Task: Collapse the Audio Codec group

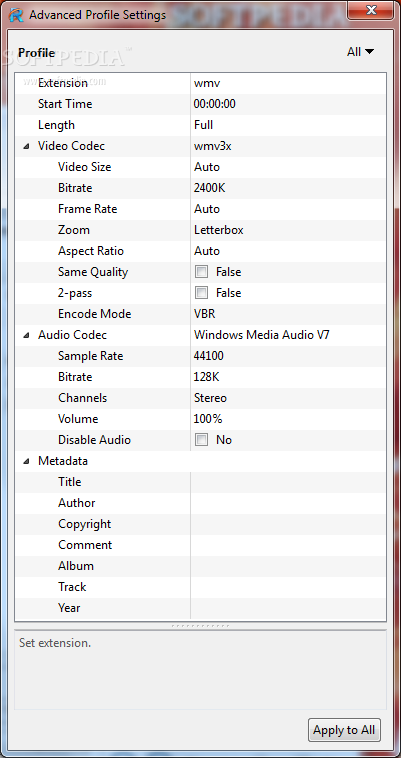Action: click(27, 335)
